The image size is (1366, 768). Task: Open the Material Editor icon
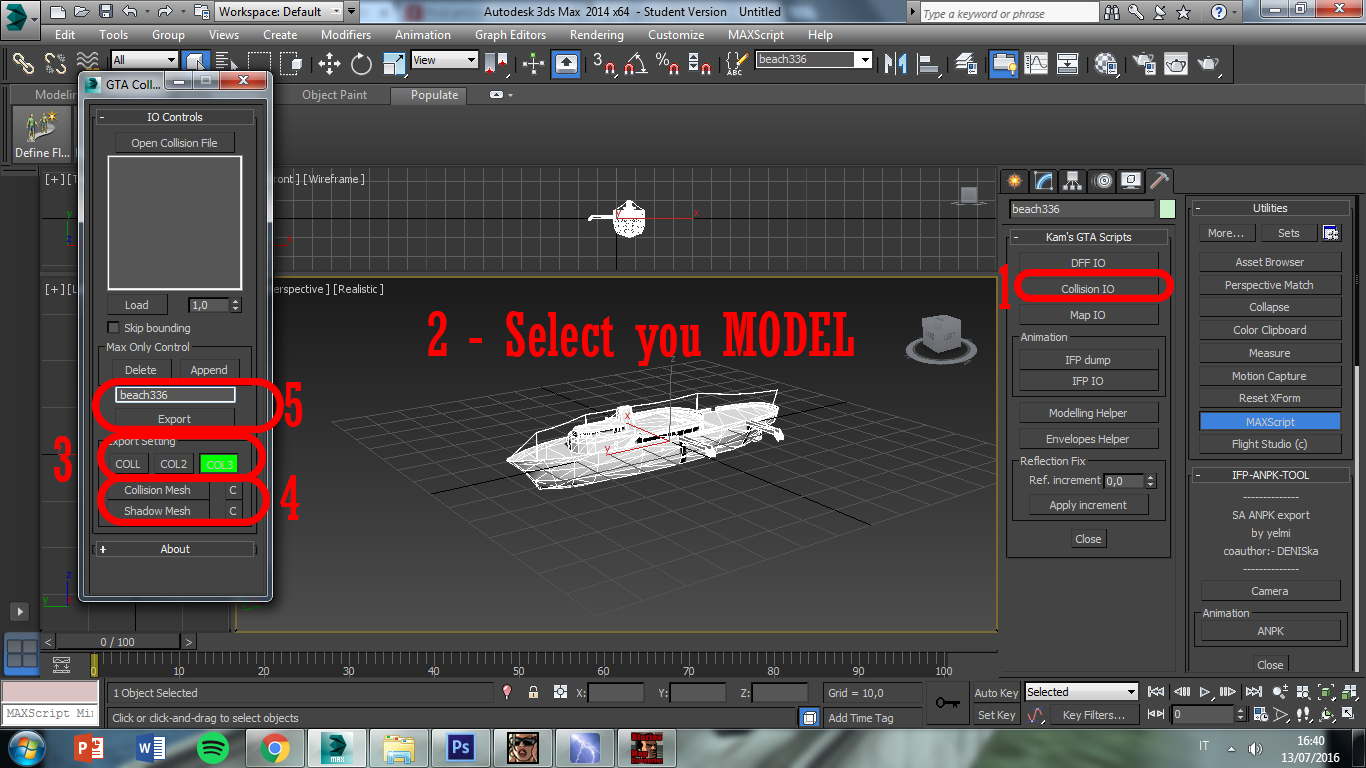click(x=1105, y=63)
